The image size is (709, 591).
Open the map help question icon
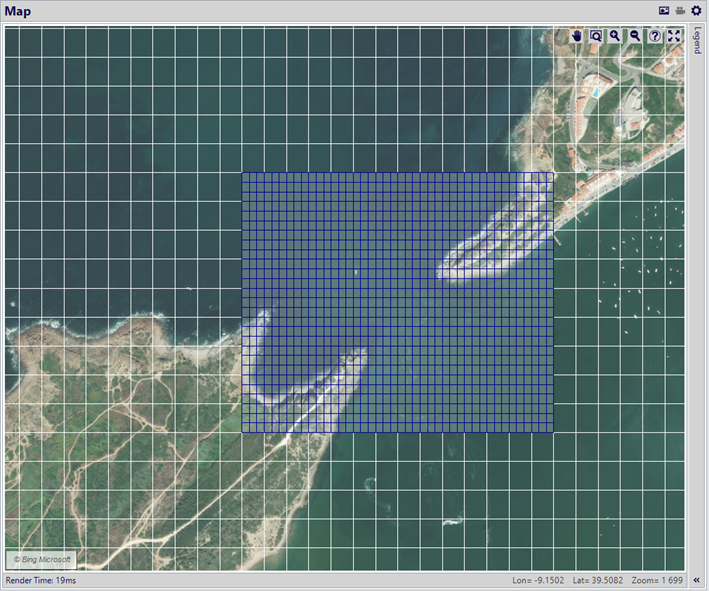click(655, 36)
